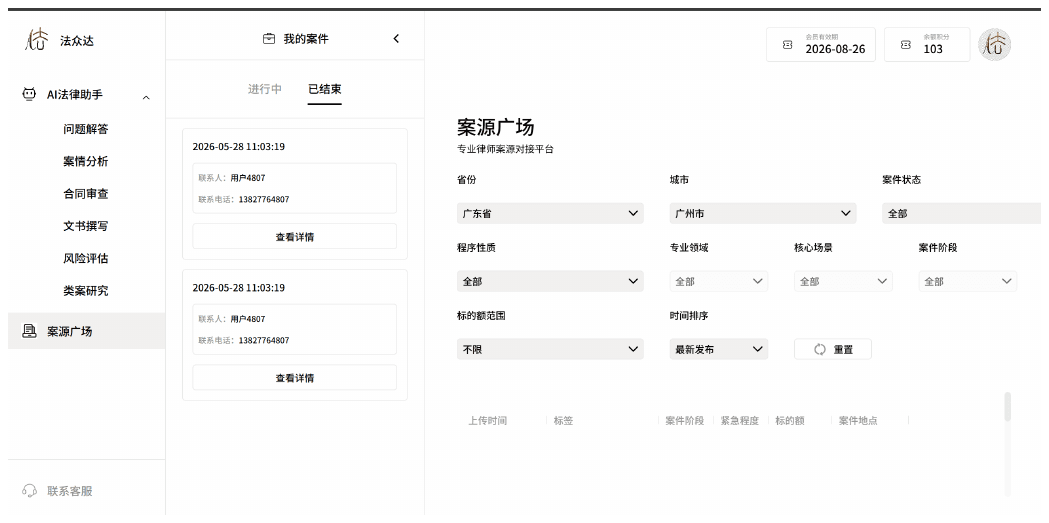Click the 会员有效期 2026-08-26 box

click(x=821, y=44)
